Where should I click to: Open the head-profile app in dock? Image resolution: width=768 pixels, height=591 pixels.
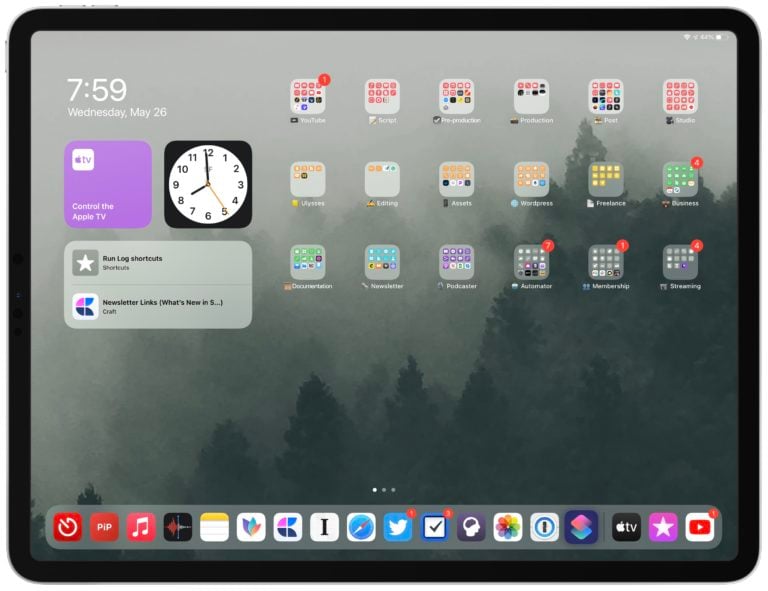pyautogui.click(x=471, y=527)
